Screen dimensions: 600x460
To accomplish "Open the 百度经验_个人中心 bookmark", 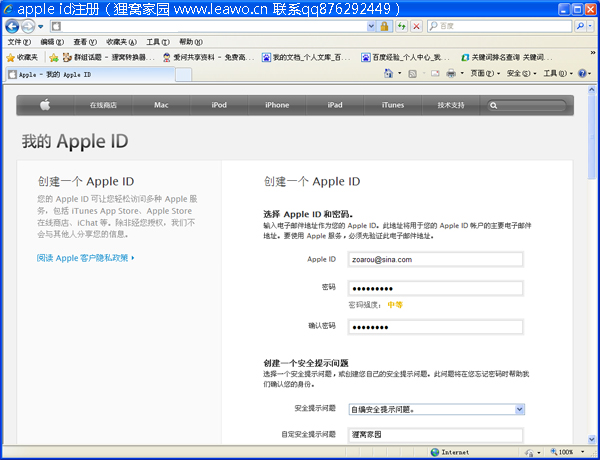I will [406, 57].
